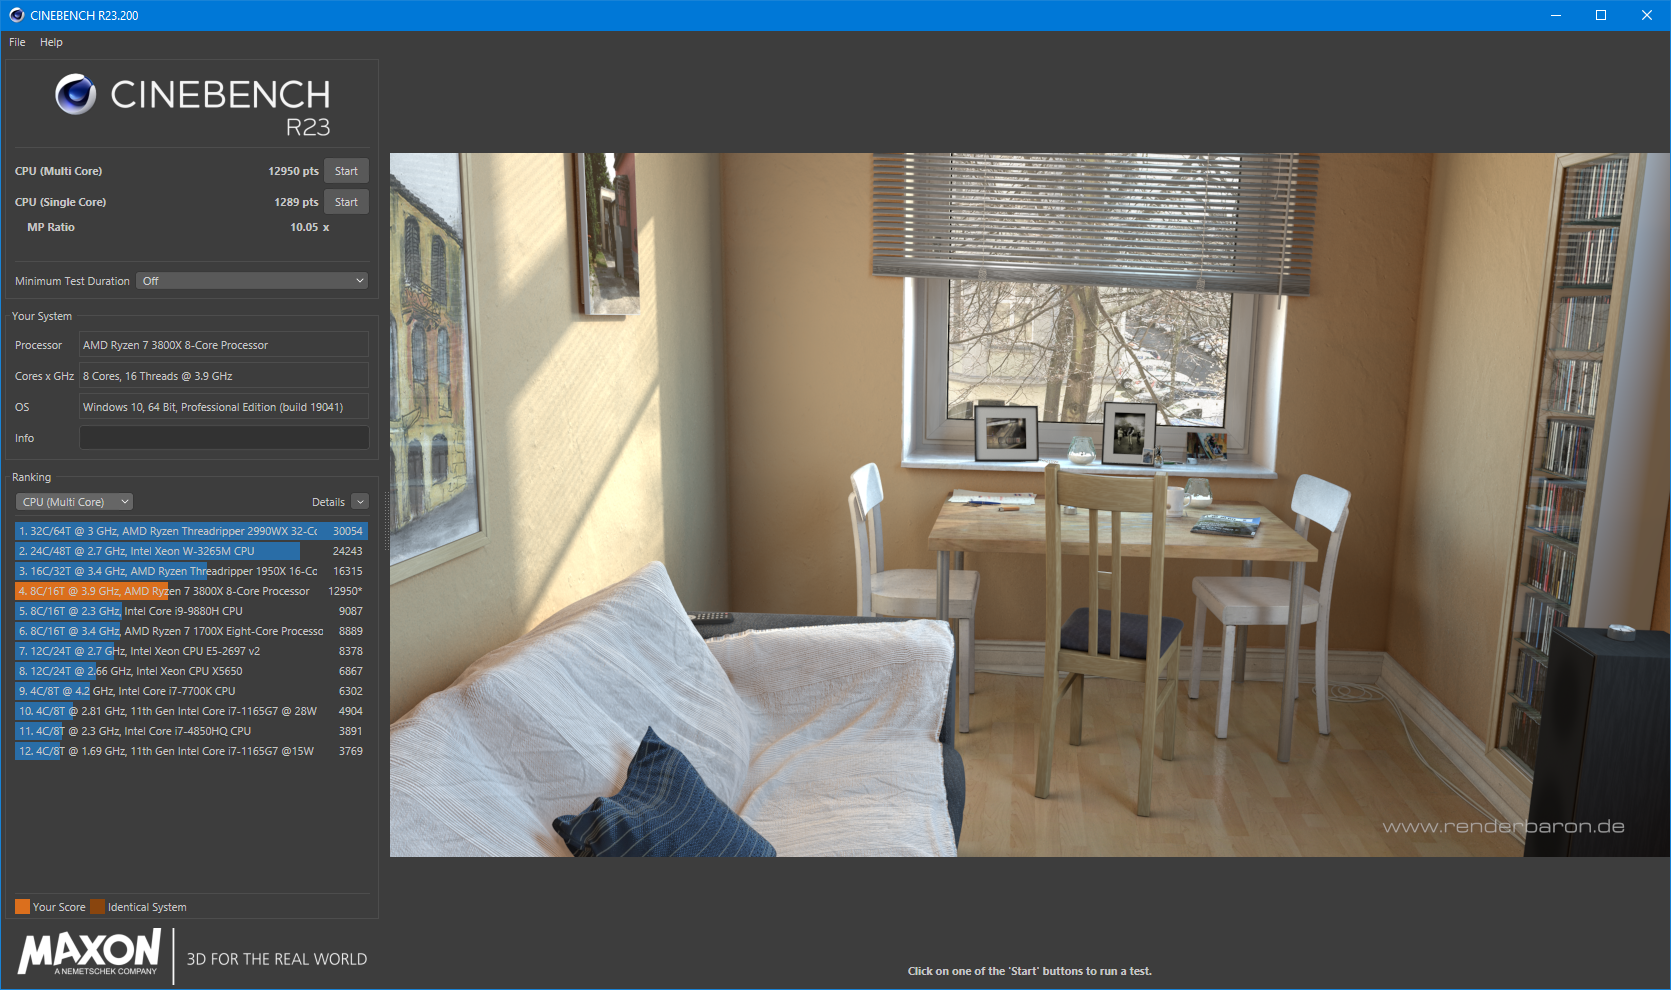The height and width of the screenshot is (990, 1671).
Task: Select ranking row Intel Xeon W-3265M CPU
Action: 191,551
